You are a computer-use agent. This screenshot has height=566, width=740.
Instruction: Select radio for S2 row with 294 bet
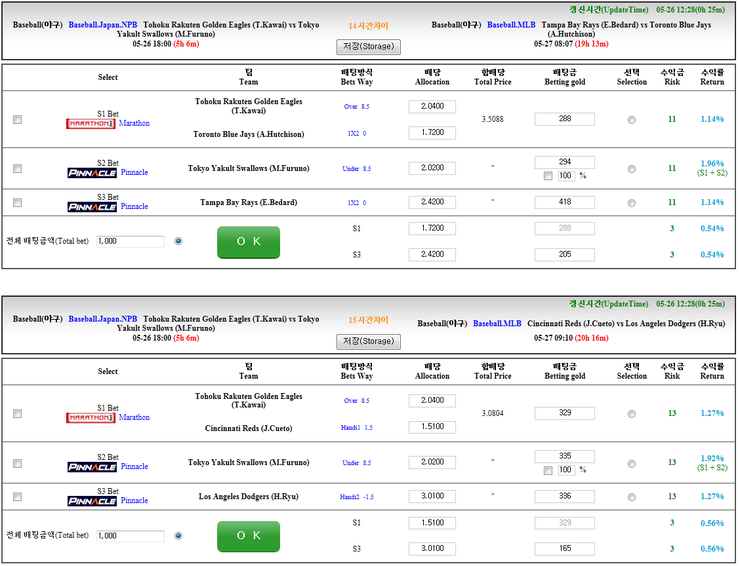(631, 169)
